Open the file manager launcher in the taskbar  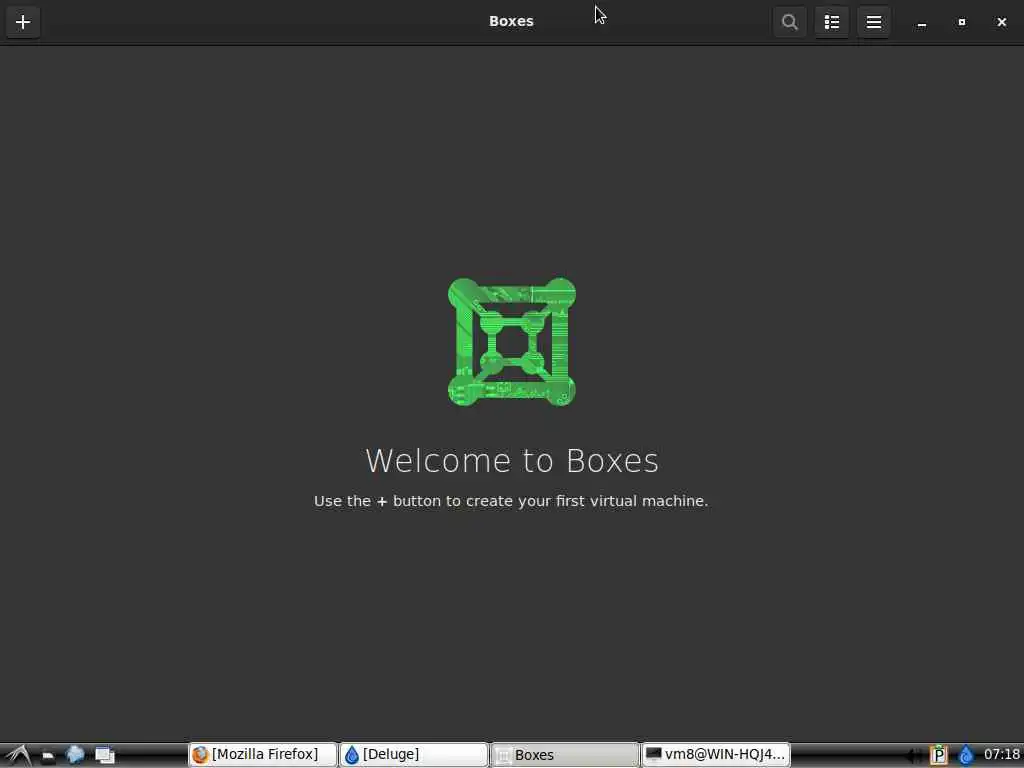pyautogui.click(x=48, y=756)
